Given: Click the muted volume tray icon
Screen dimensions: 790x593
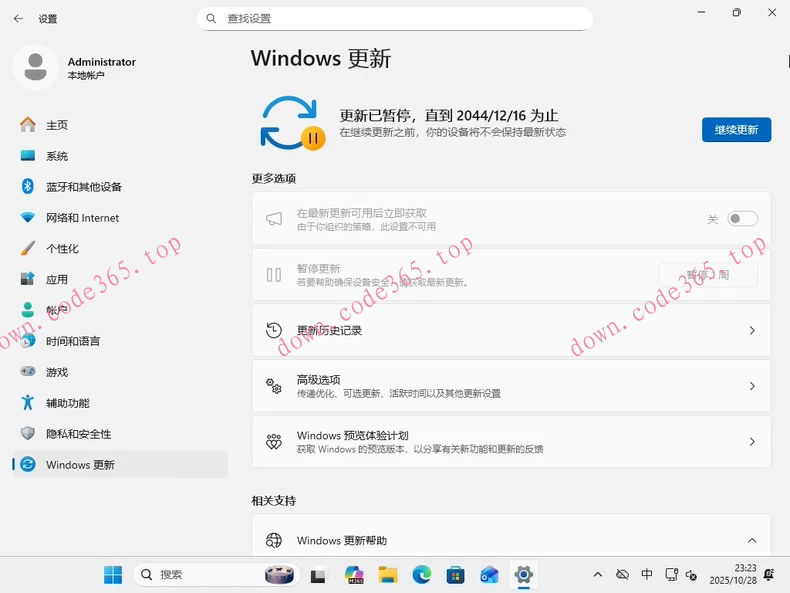Looking at the screenshot, I should [x=691, y=575].
